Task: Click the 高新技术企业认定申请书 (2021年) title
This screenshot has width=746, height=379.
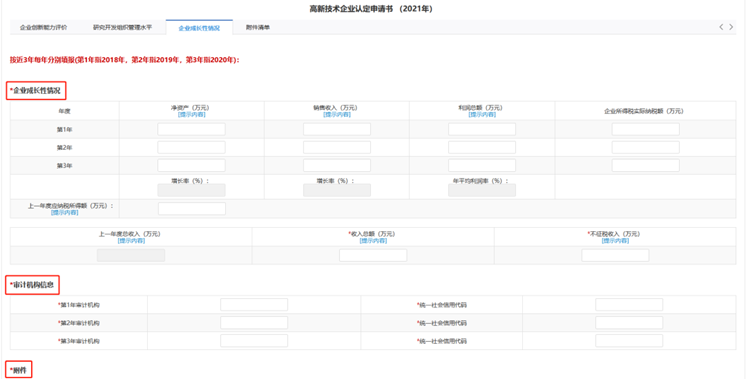Action: pyautogui.click(x=371, y=9)
